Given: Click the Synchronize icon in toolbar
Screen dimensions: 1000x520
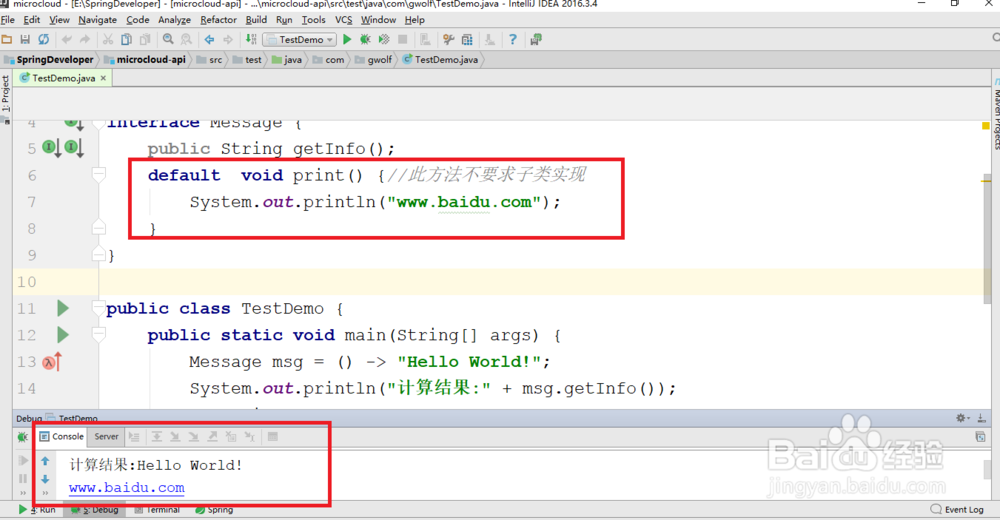Looking at the screenshot, I should pos(43,40).
